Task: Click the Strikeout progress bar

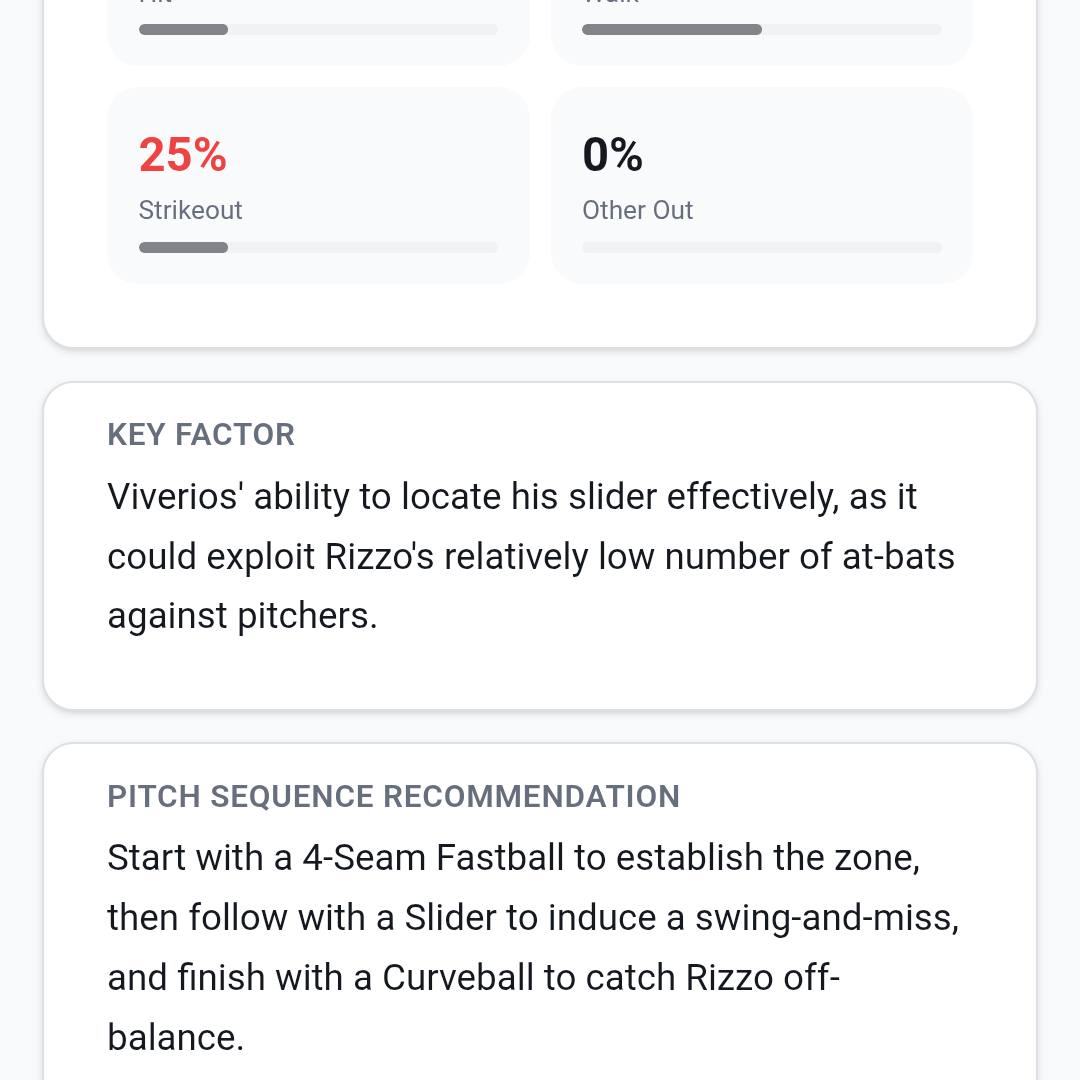Action: pos(318,247)
